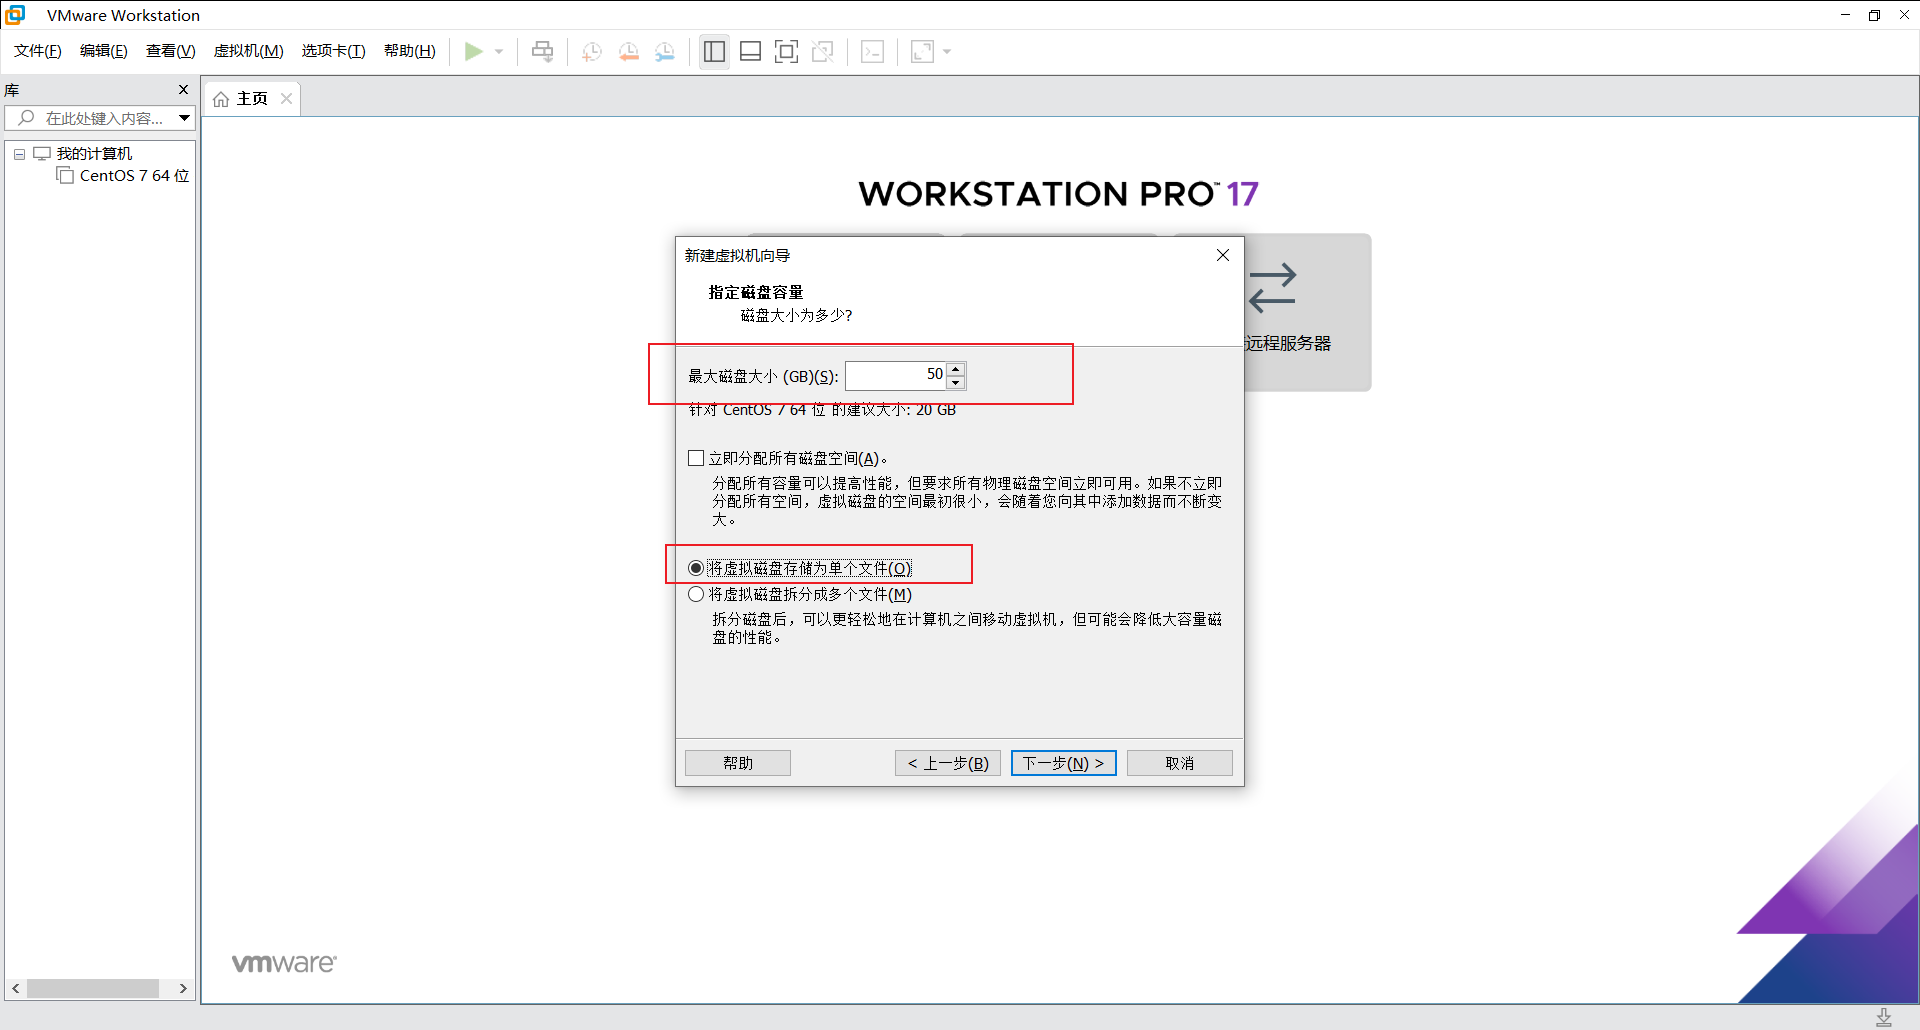Open the 编辑(E) menu

coord(104,51)
